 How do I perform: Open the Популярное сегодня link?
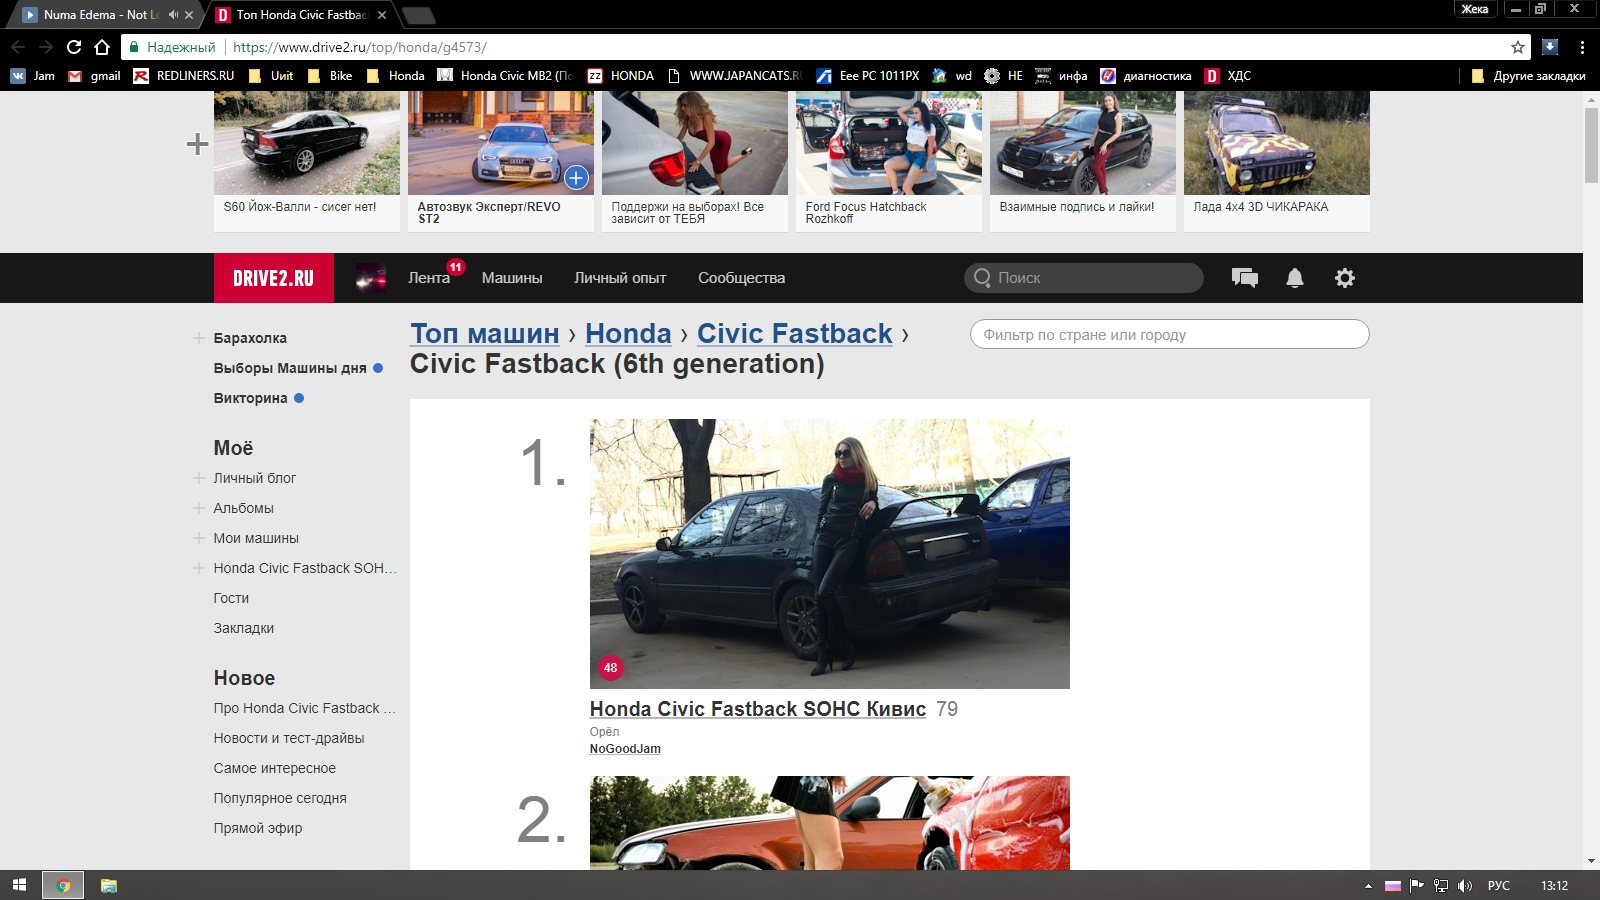(x=280, y=798)
